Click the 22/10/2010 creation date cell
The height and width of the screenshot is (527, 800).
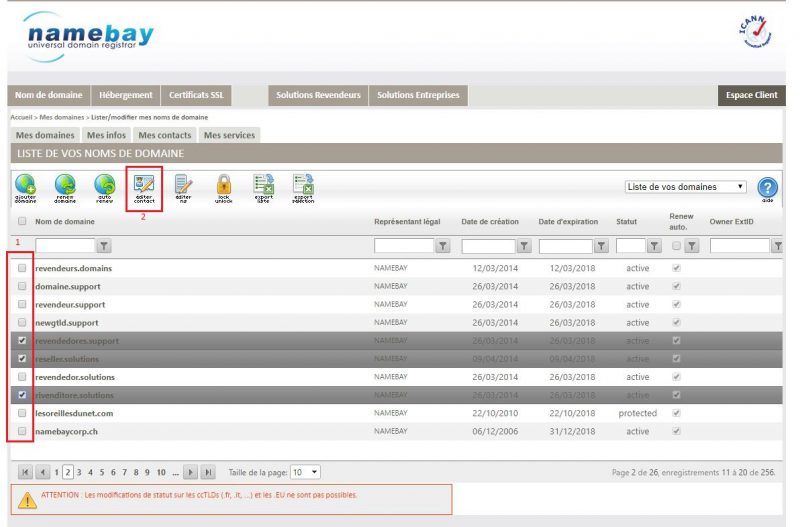pos(495,413)
